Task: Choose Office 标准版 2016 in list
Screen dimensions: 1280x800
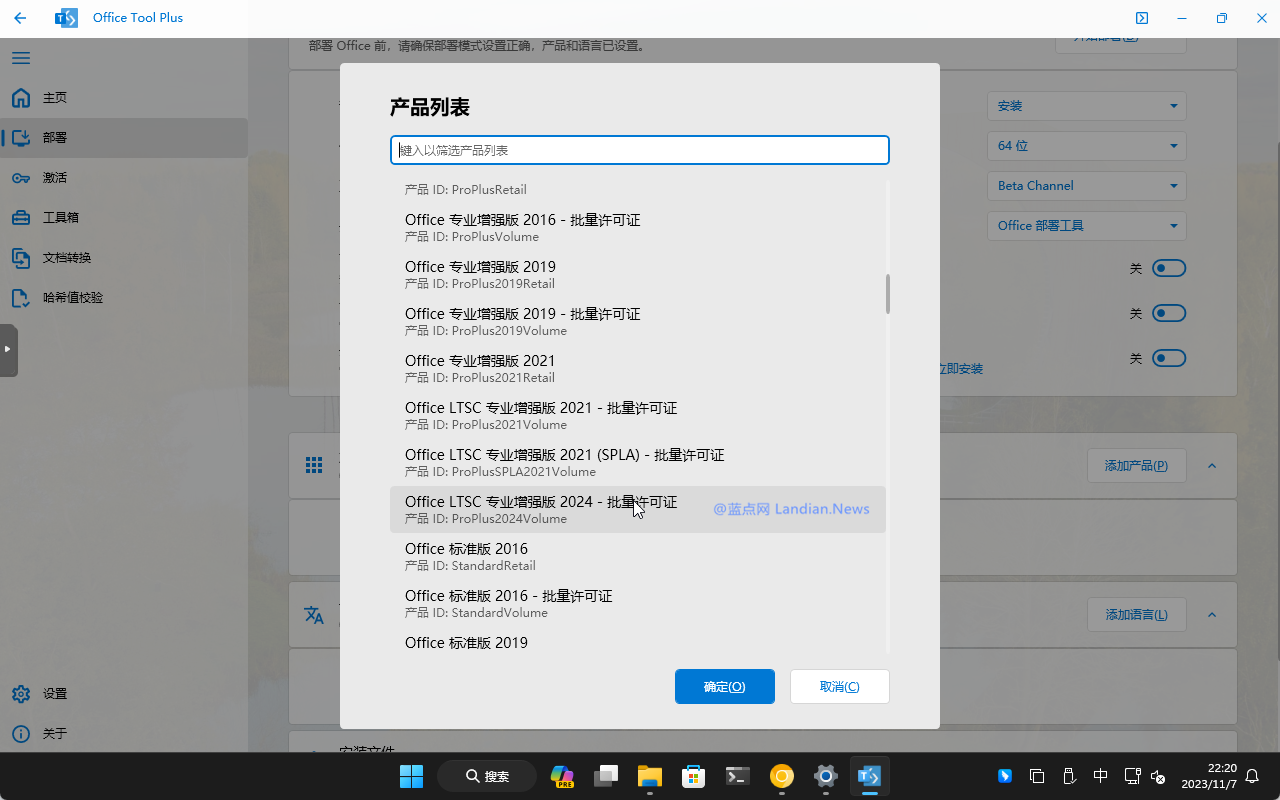Action: (x=466, y=556)
